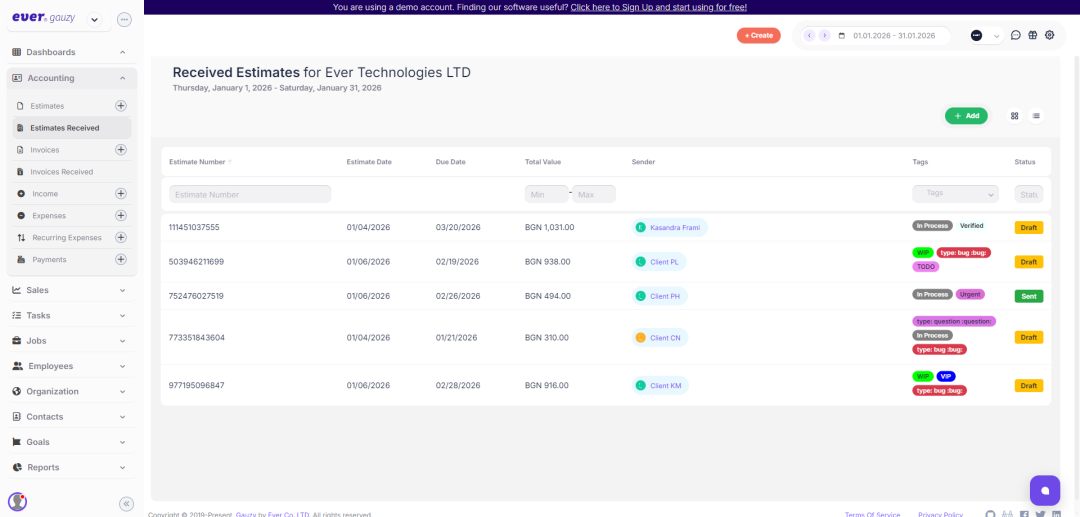Open the Tags filter dropdown
Viewport: 1080px width, 517px height.
[x=955, y=194]
